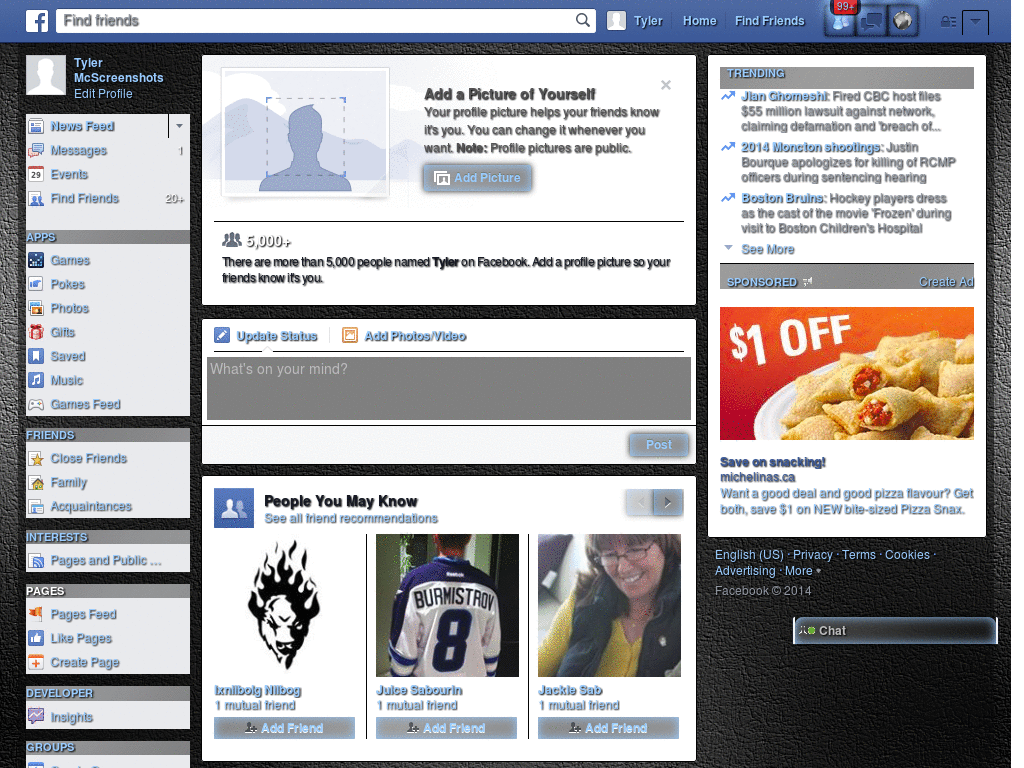Open the Music icon

(36, 380)
